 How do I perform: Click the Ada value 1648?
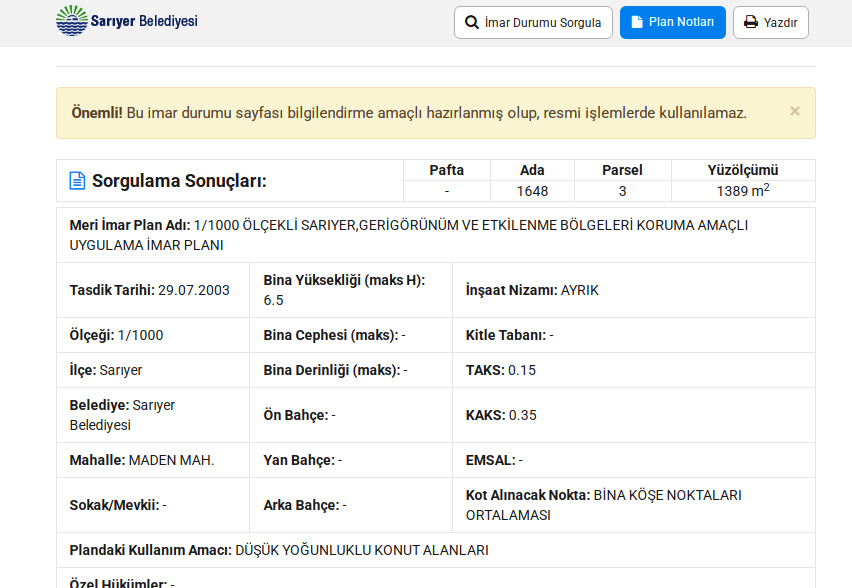pyautogui.click(x=532, y=191)
